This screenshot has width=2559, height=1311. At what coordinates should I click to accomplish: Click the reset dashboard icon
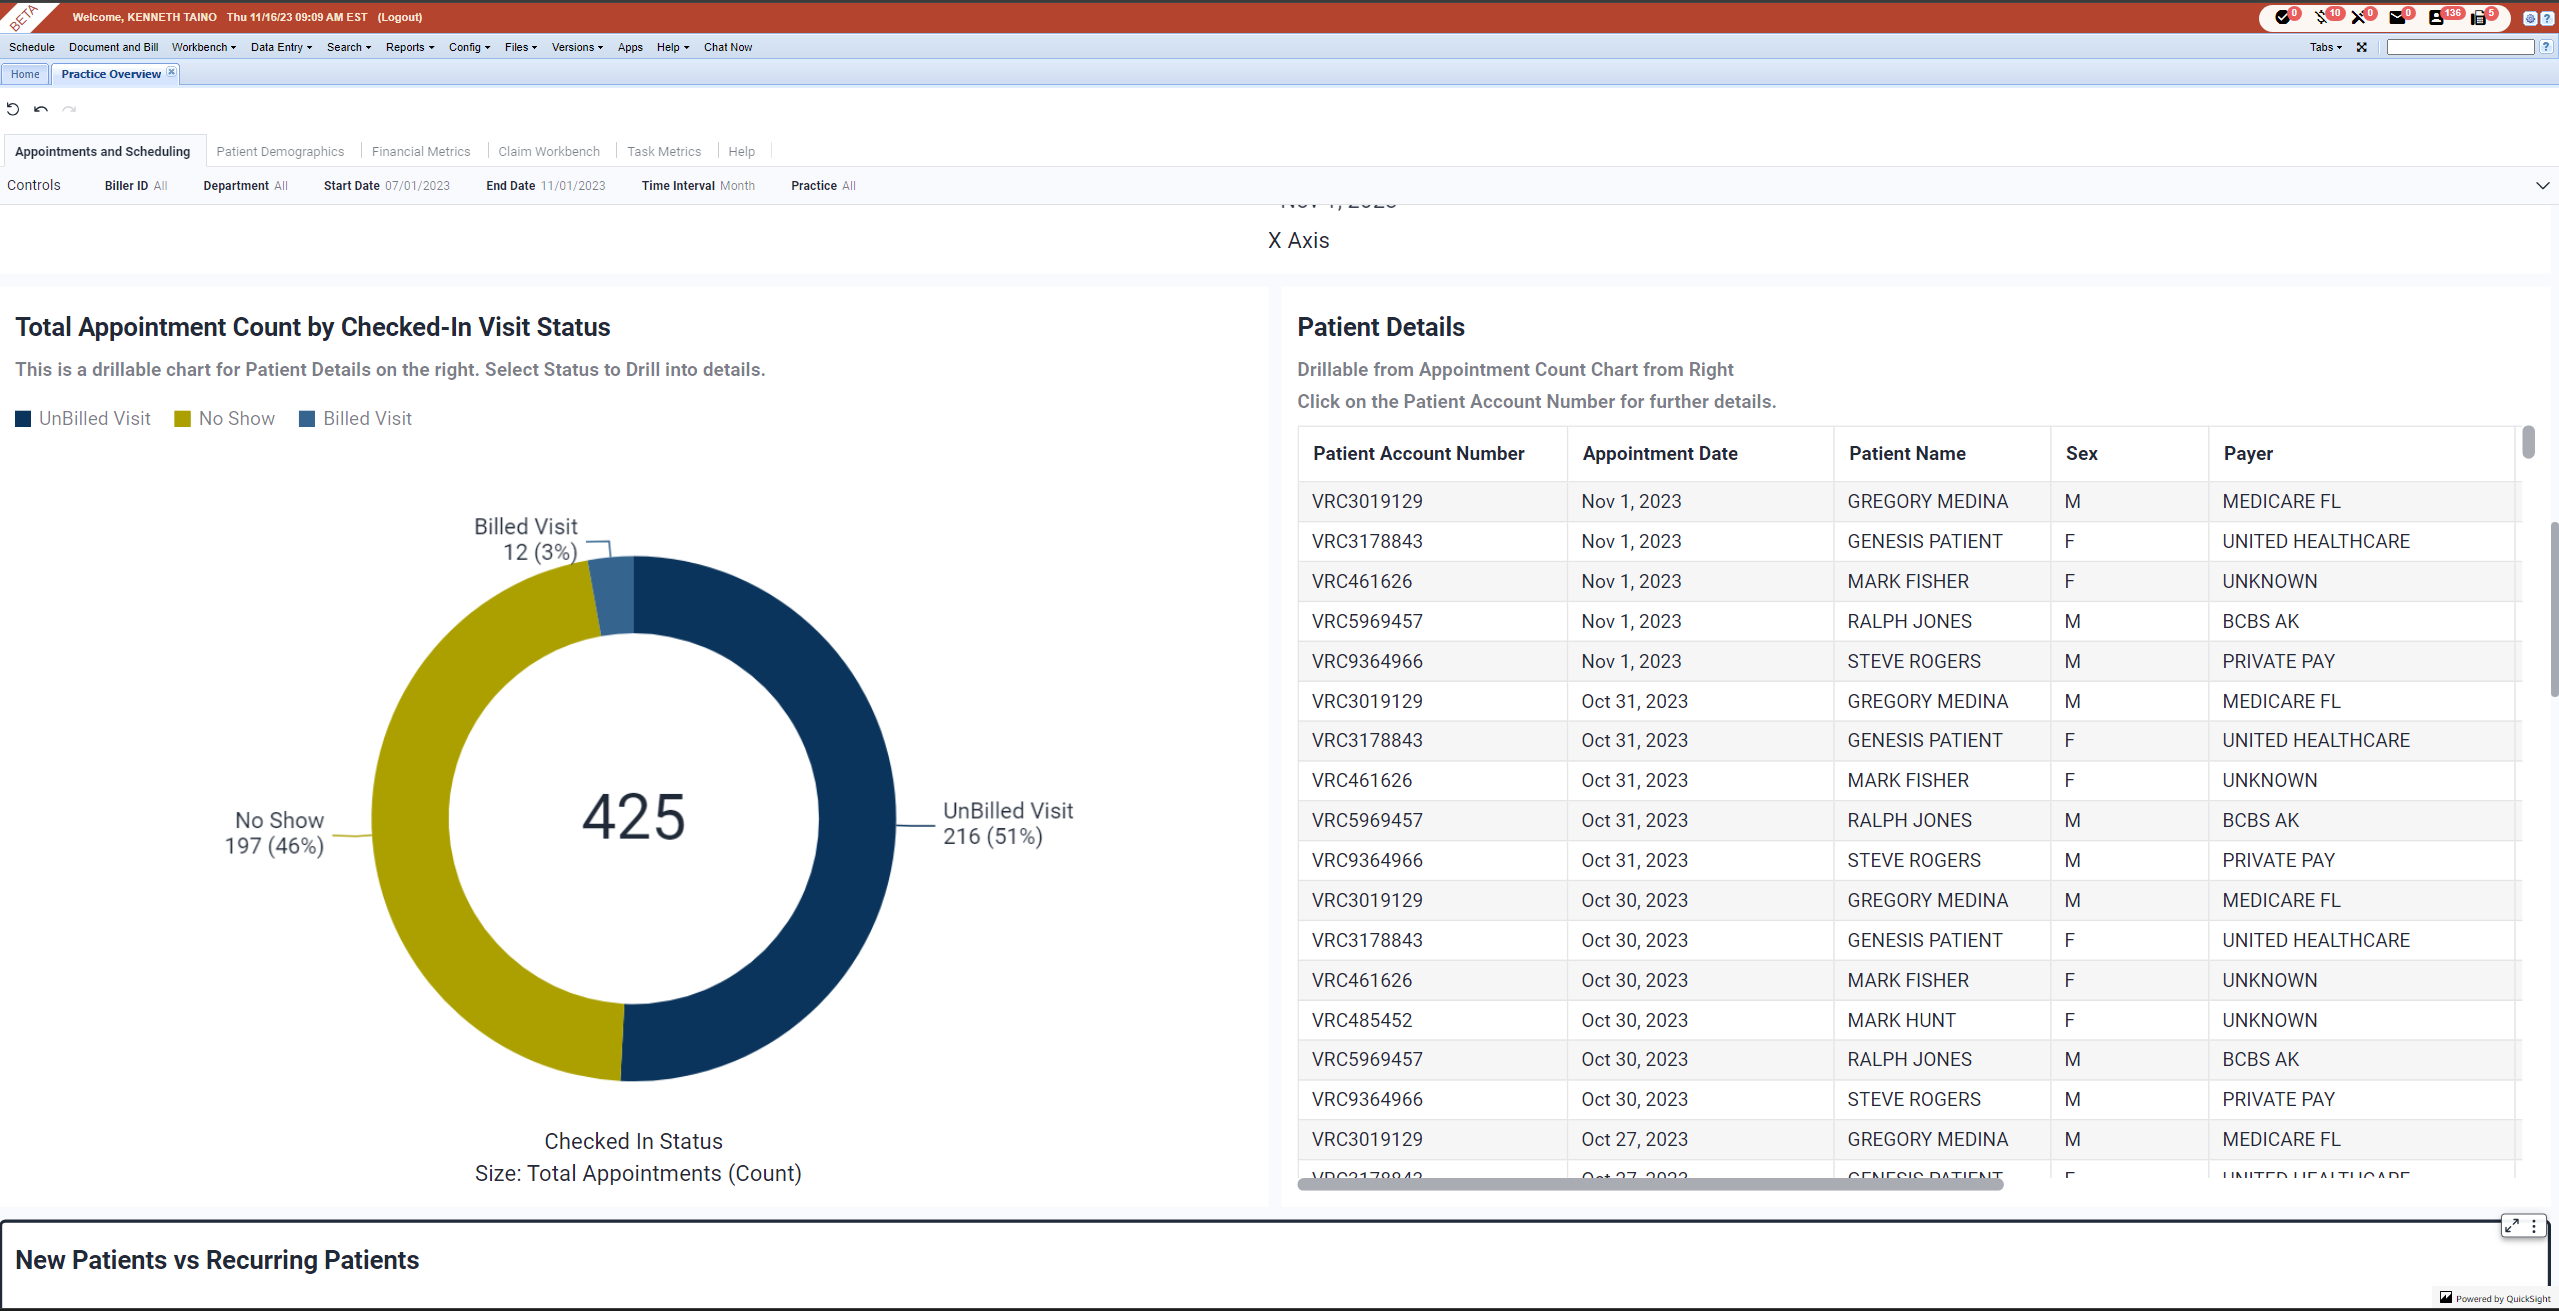coord(13,109)
